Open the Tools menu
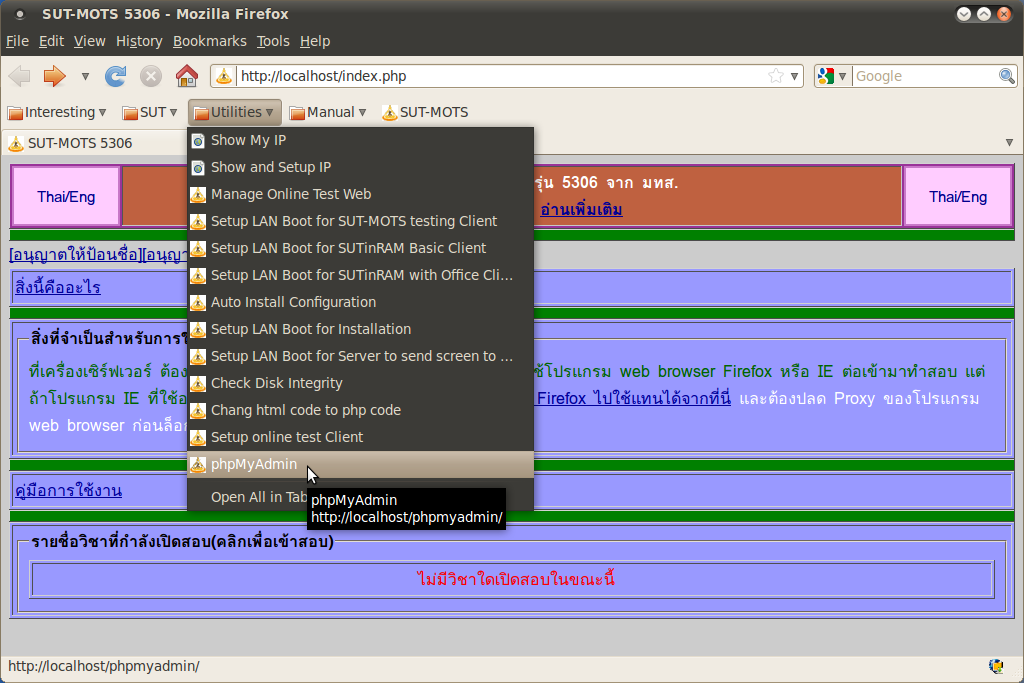Viewport: 1024px width, 683px height. click(273, 41)
